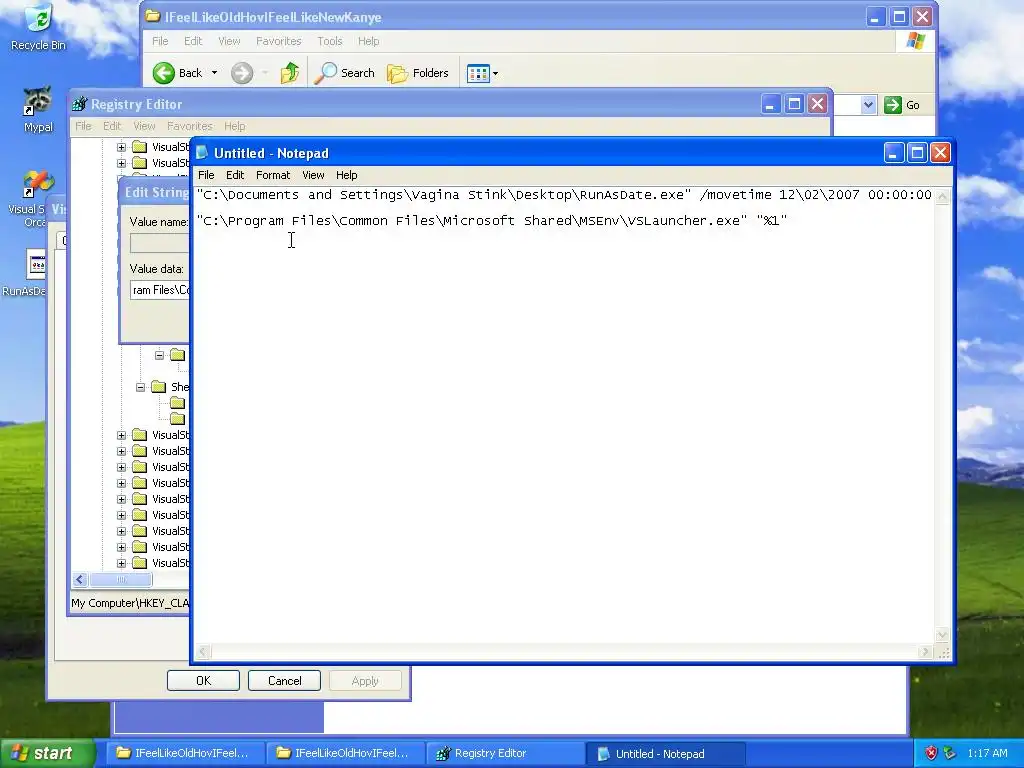1024x768 pixels.
Task: Open Explorer Tools menu
Action: 330,41
